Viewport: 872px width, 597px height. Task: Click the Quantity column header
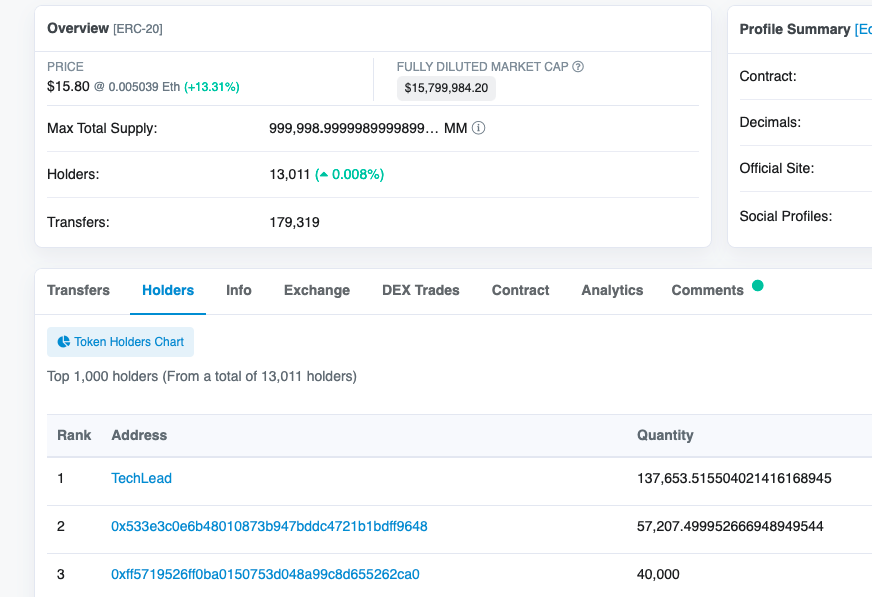tap(665, 435)
